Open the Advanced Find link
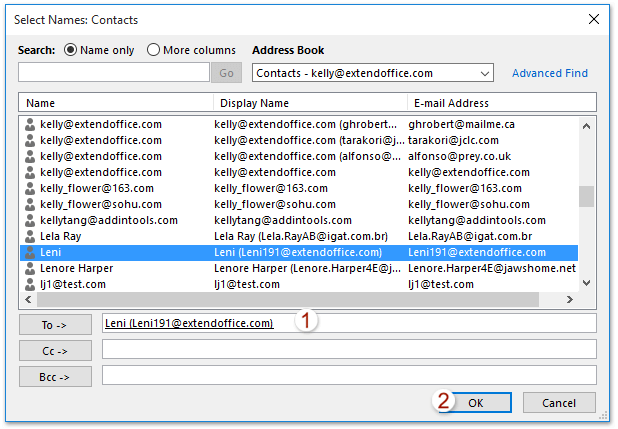Viewport: 618px width, 429px height. tap(549, 73)
